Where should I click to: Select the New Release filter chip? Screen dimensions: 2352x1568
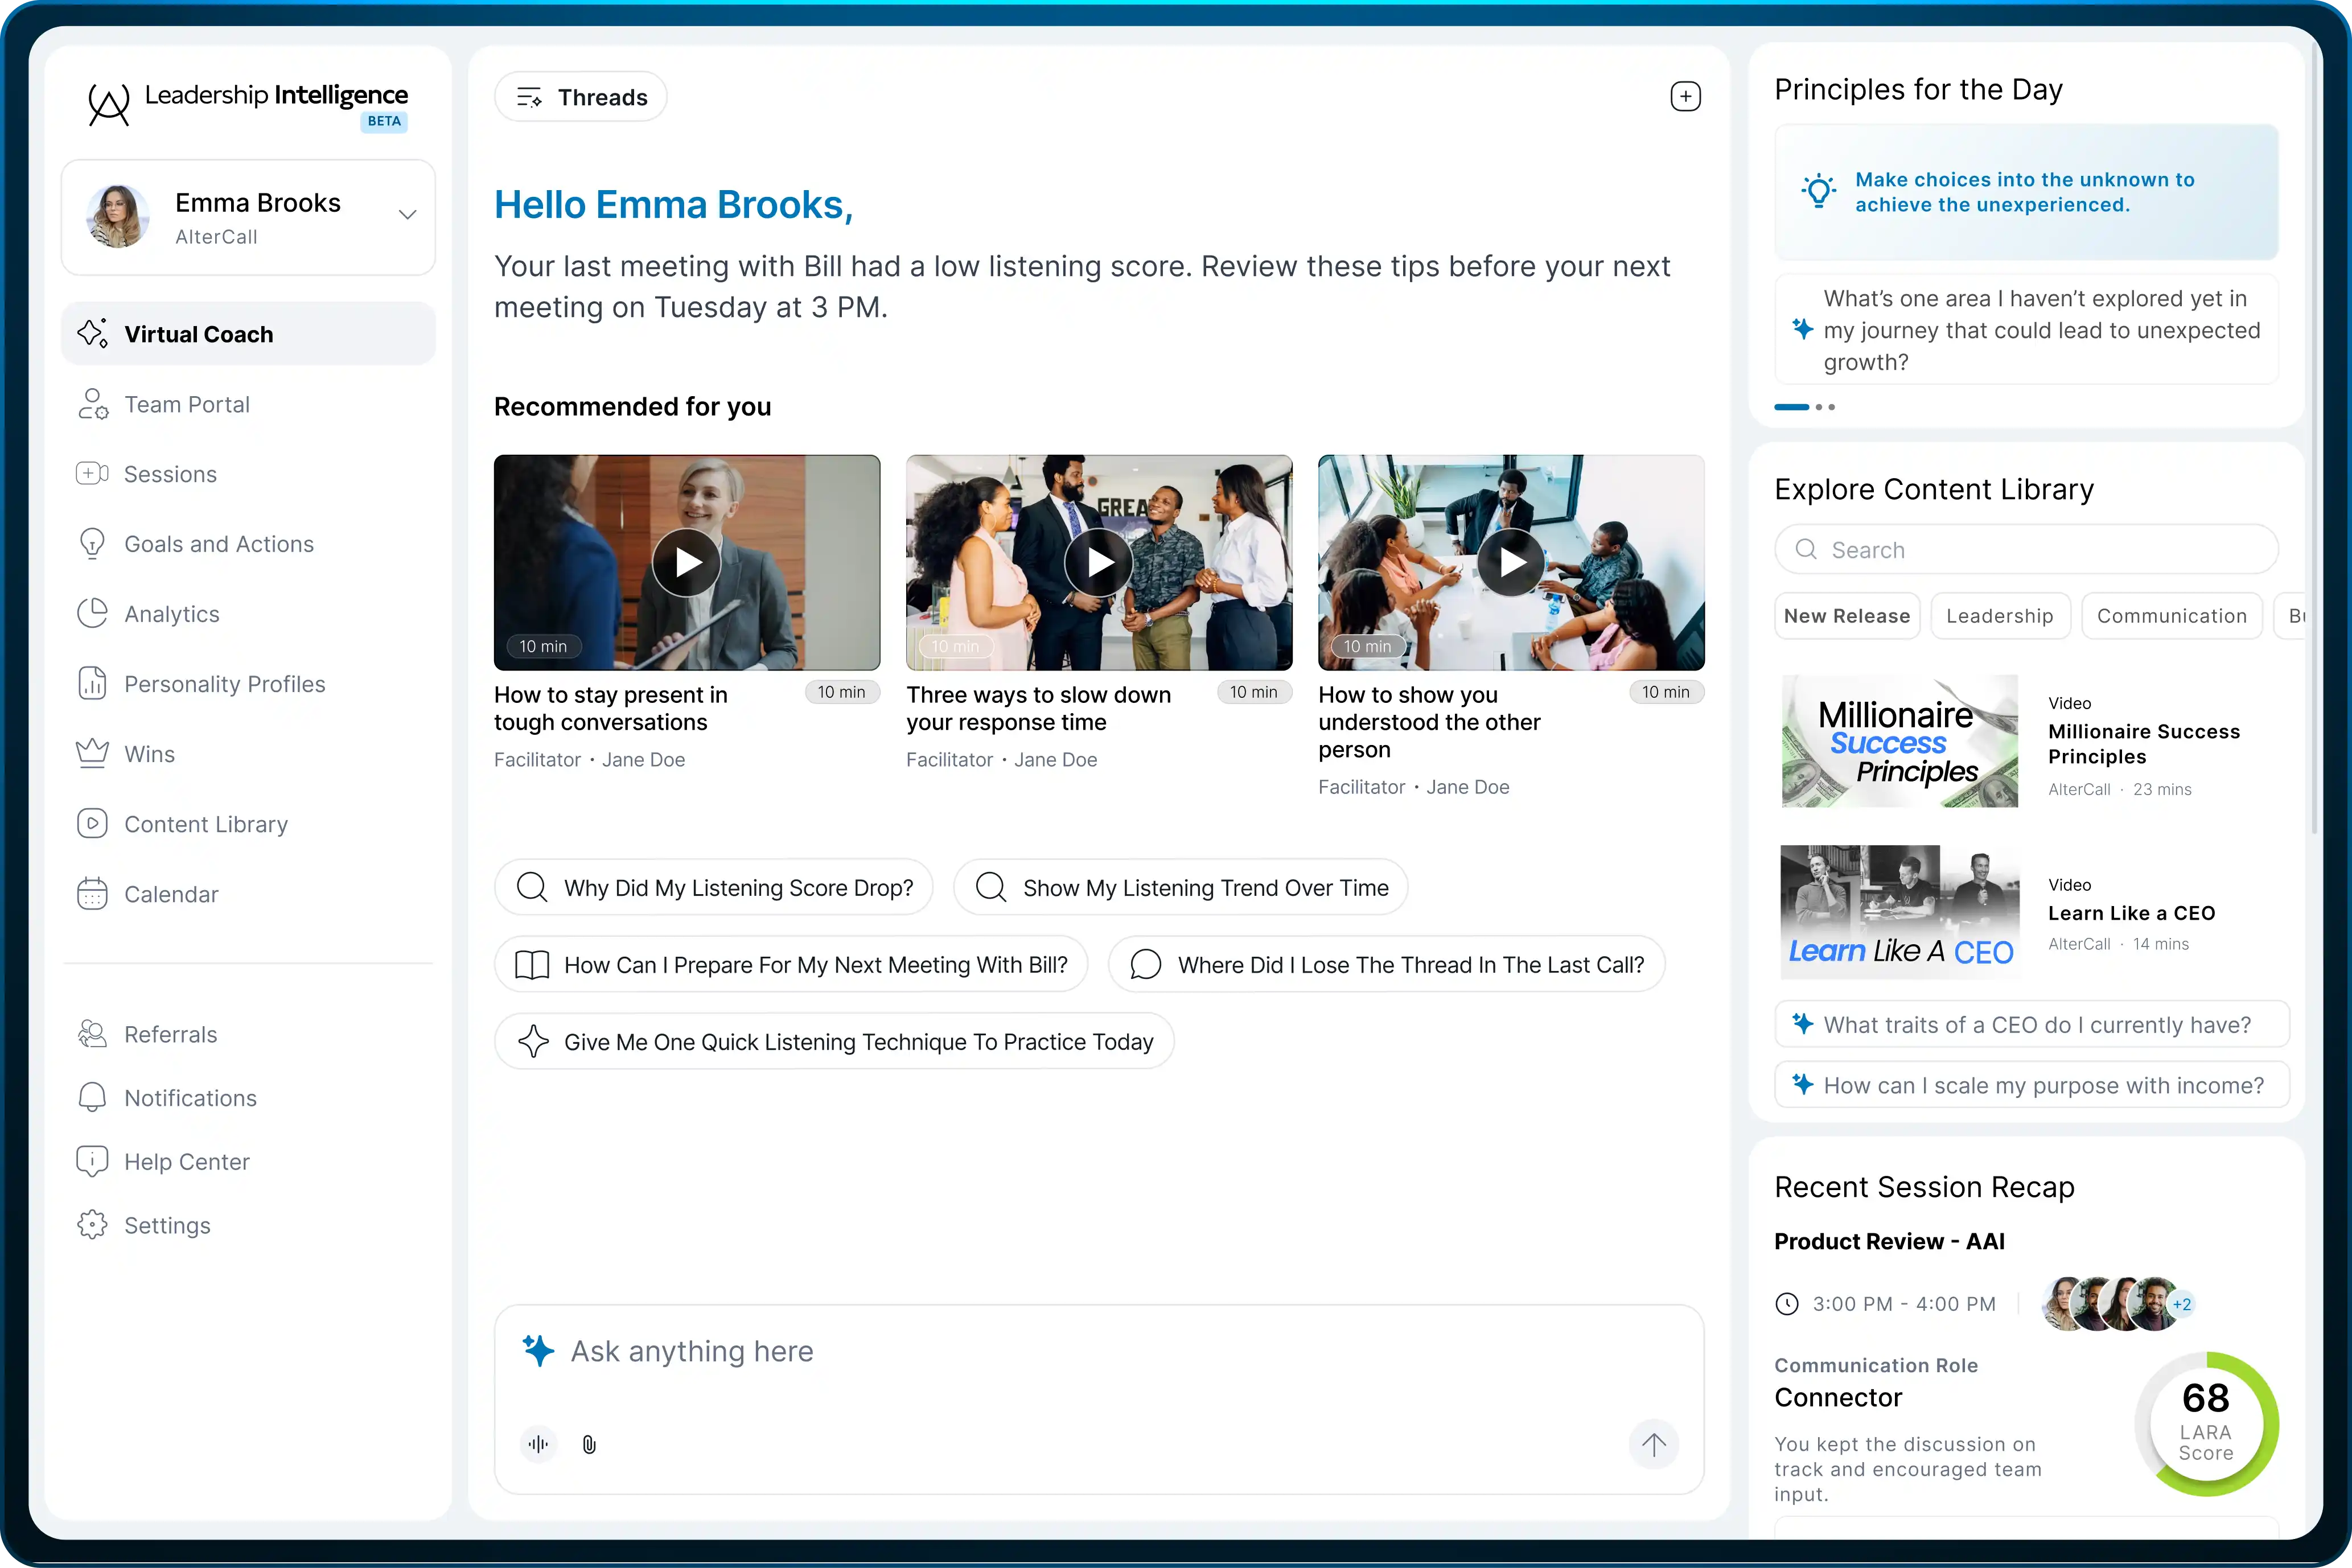coord(1847,616)
